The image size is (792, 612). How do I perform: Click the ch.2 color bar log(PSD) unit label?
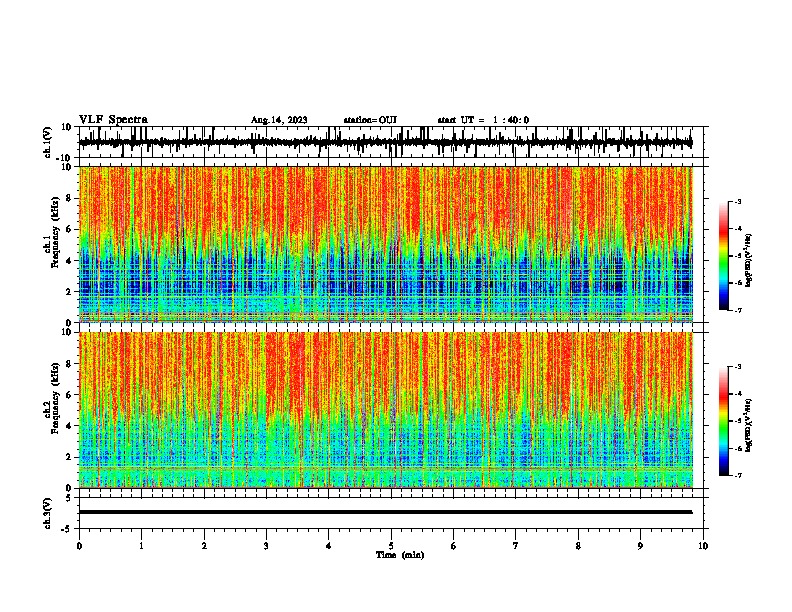(x=749, y=426)
